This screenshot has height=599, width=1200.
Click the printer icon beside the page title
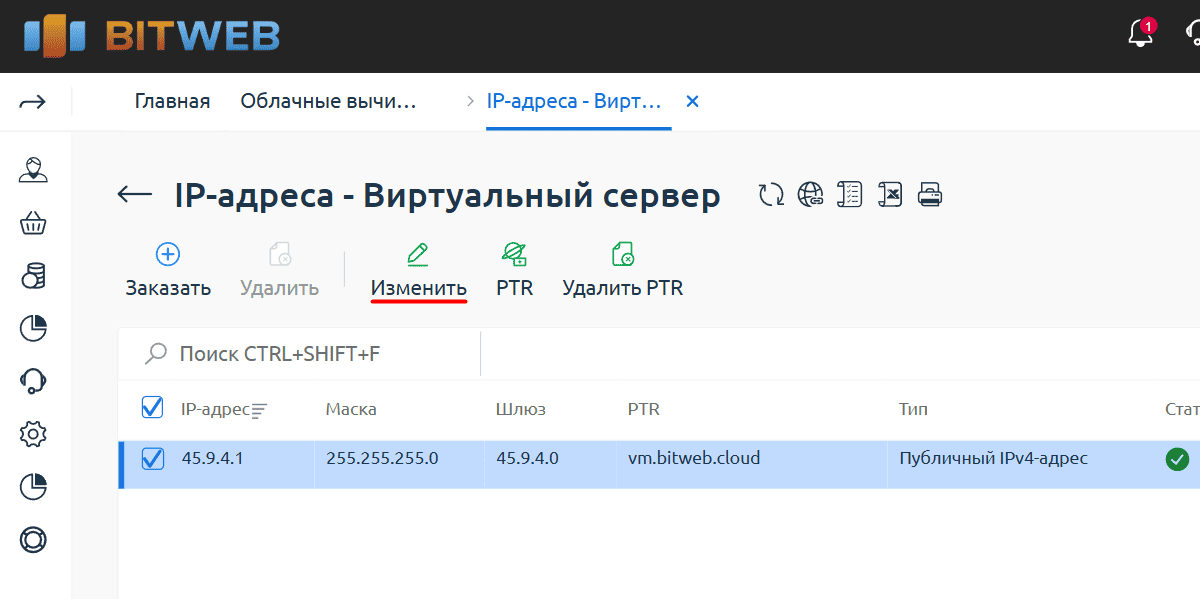pos(930,194)
